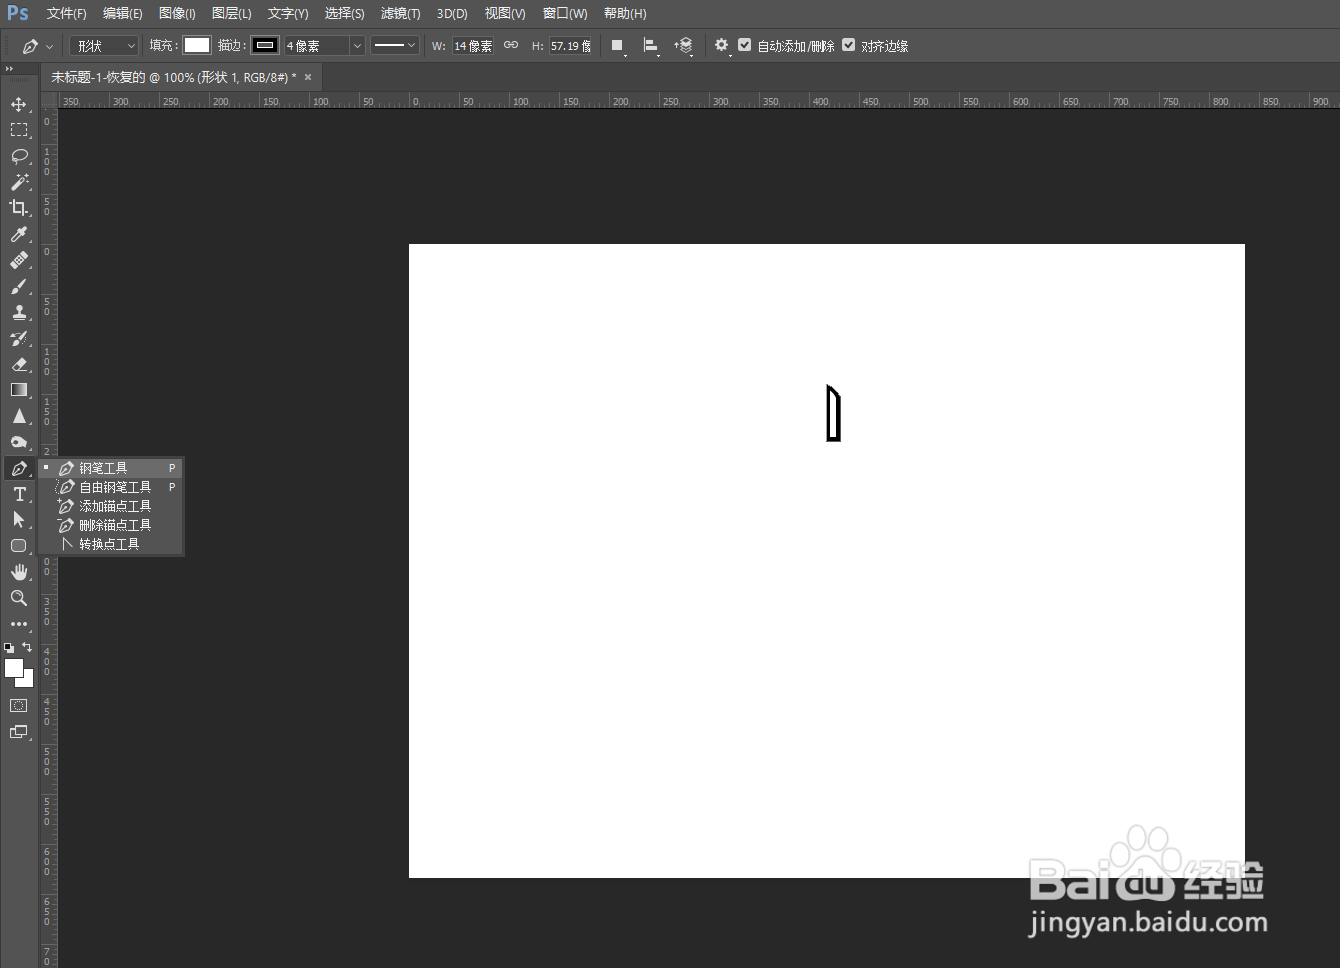The height and width of the screenshot is (968, 1340).
Task: Toggle Quick Mask mode
Action: (19, 706)
